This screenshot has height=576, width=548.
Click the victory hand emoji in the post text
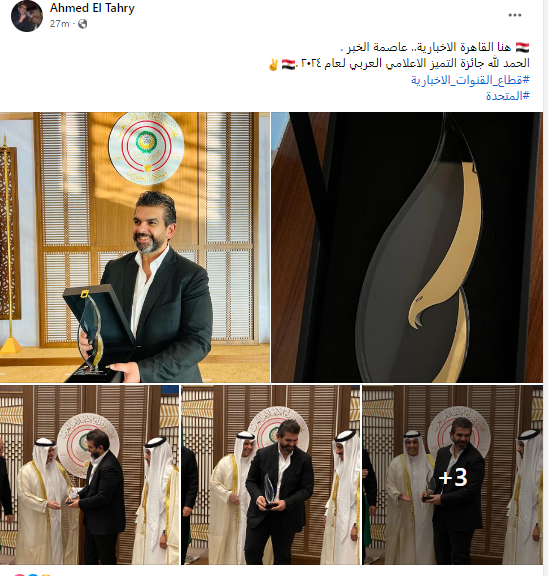(273, 65)
